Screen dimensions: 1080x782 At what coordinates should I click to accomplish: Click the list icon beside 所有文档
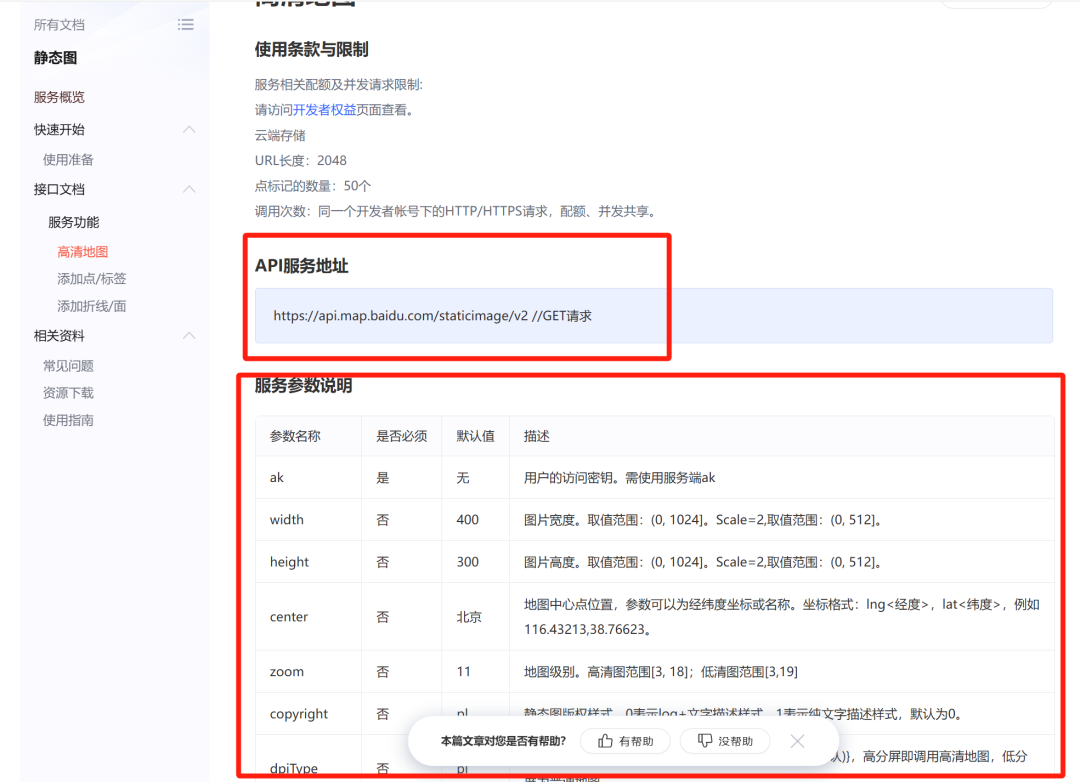(186, 25)
